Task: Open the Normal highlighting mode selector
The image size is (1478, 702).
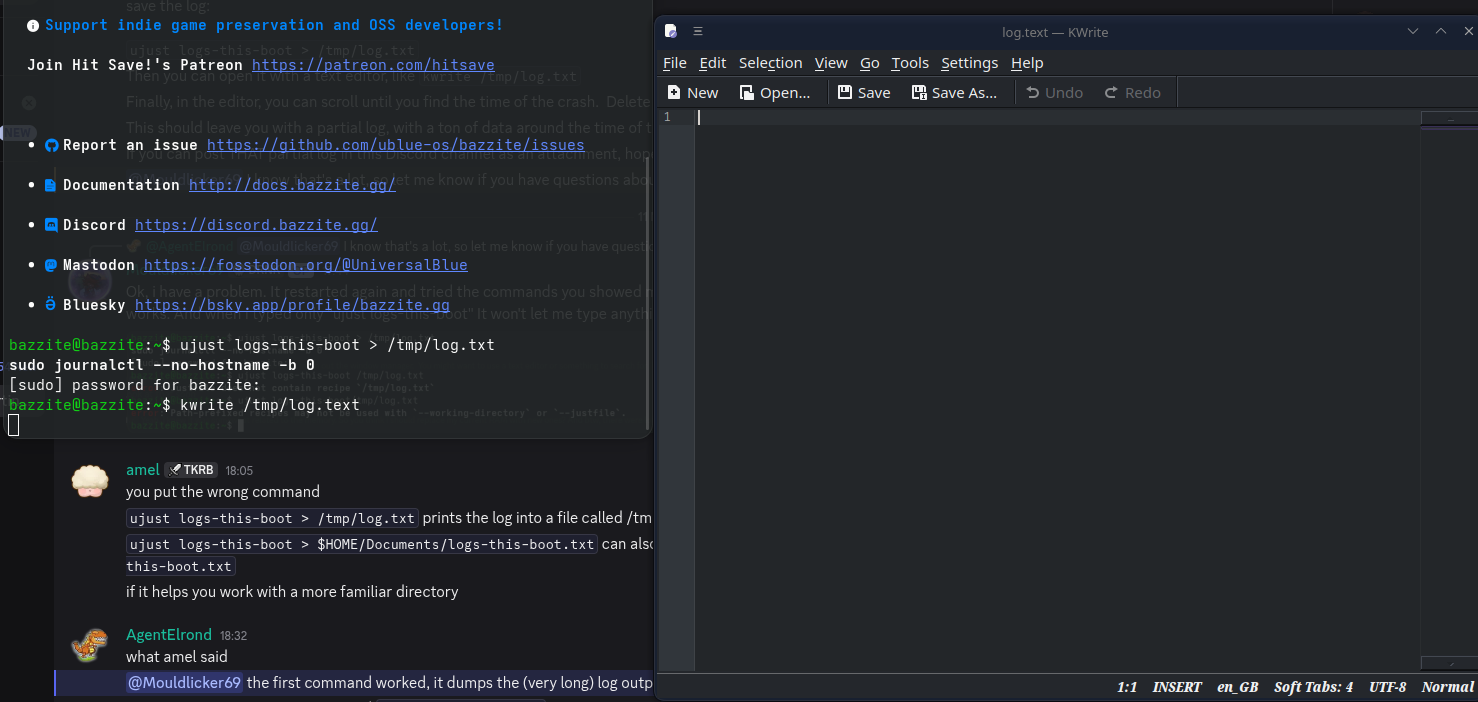Action: point(1447,687)
